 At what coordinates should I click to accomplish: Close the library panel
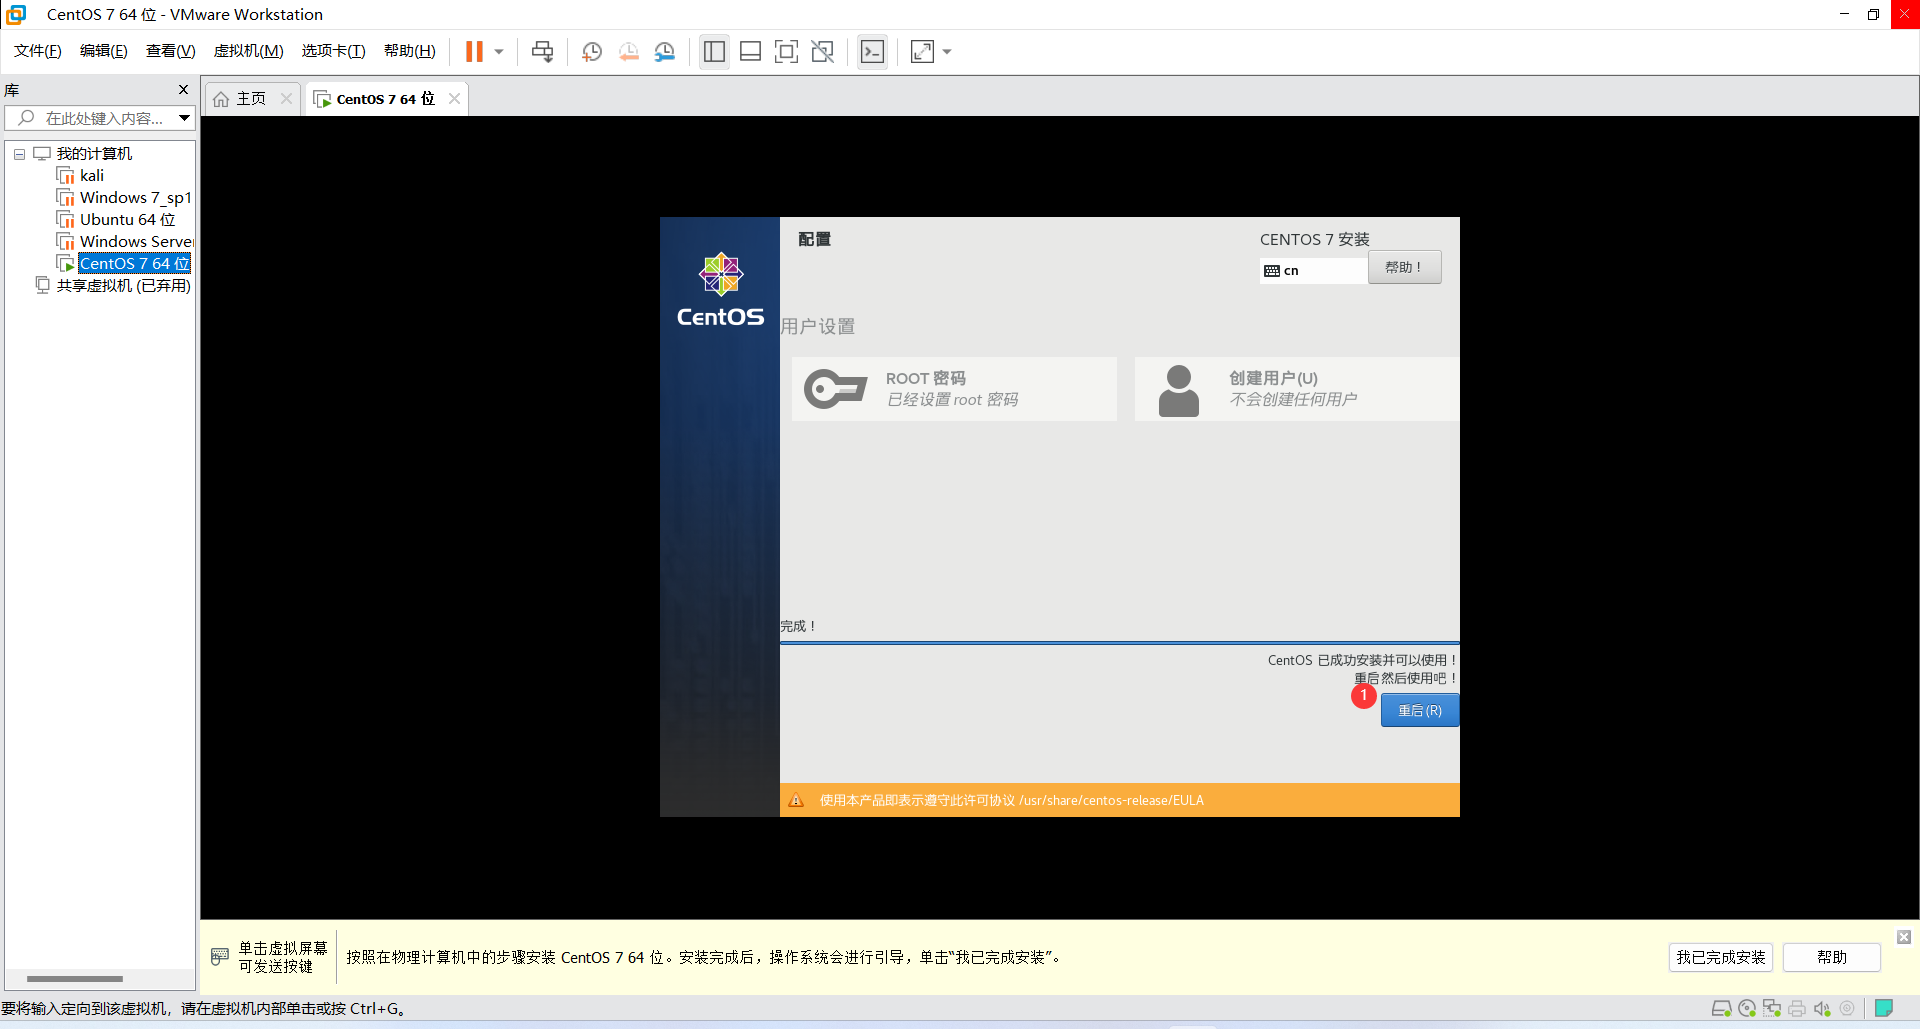(x=183, y=90)
